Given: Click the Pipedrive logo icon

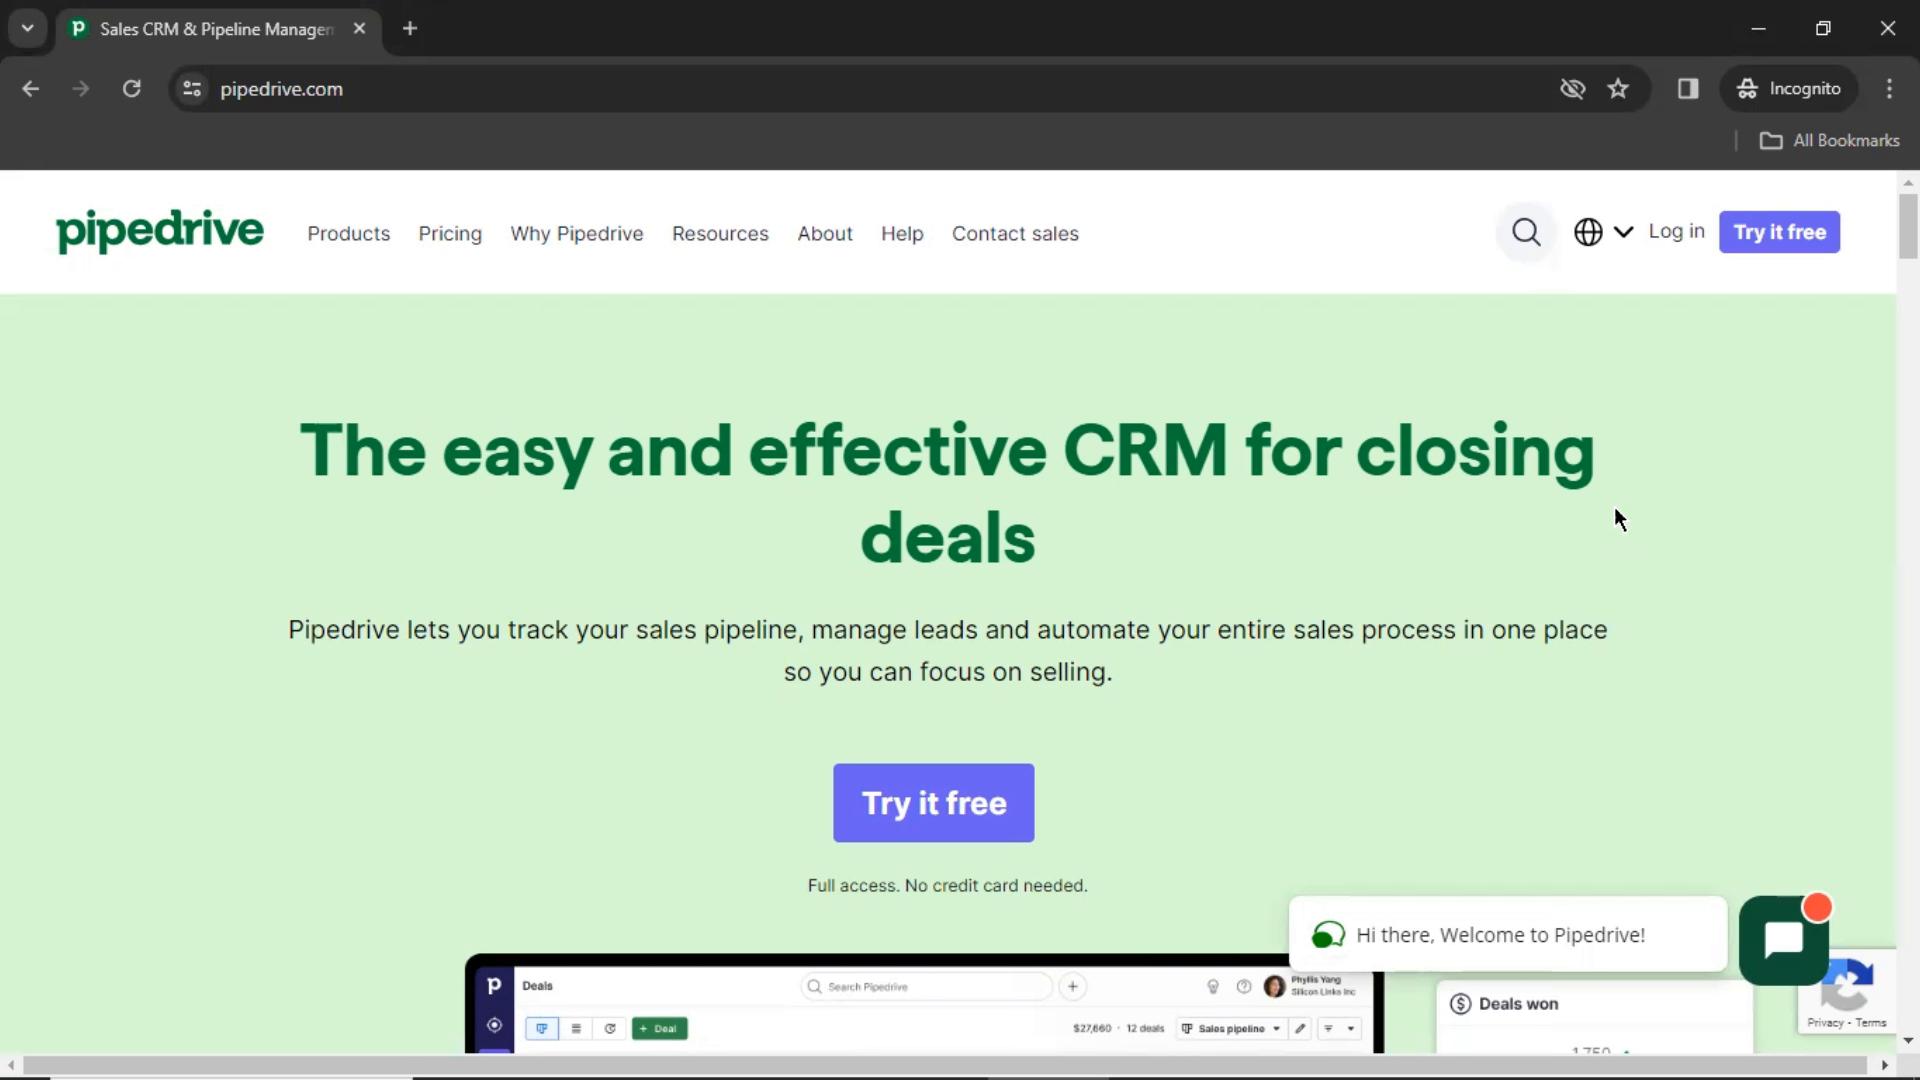Looking at the screenshot, I should [158, 231].
